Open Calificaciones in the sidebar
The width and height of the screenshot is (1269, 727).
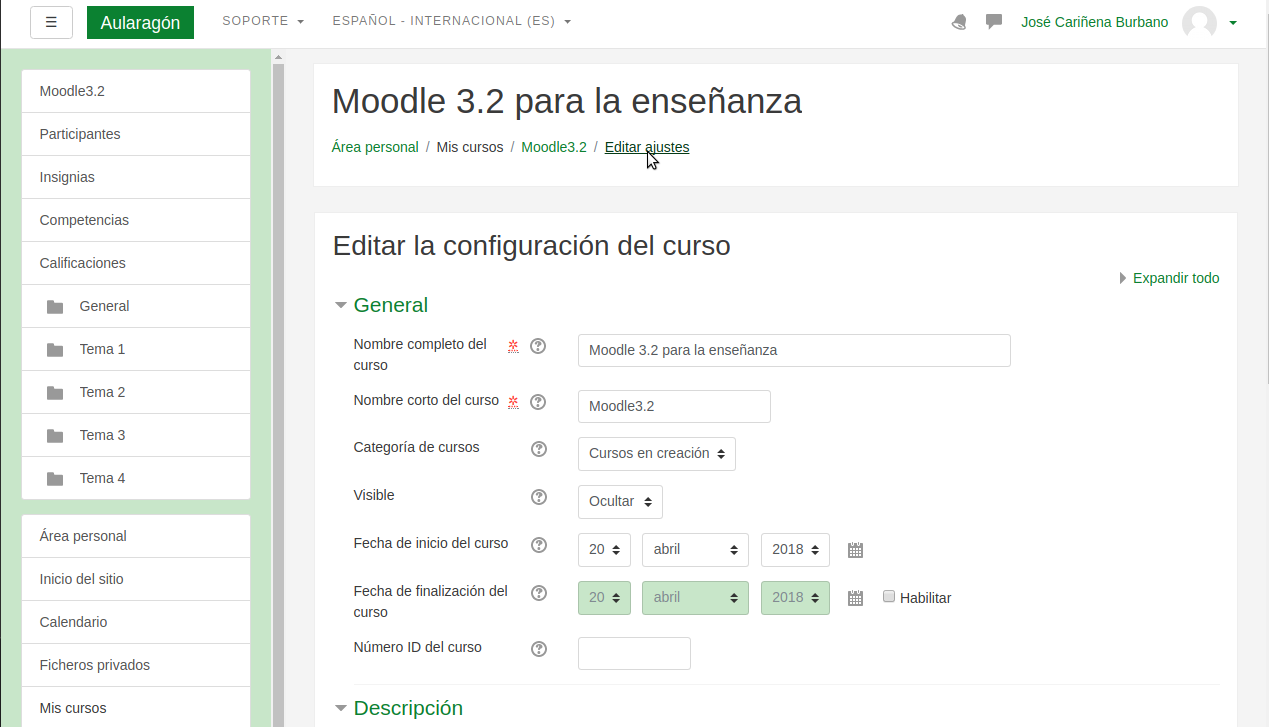[x=136, y=263]
